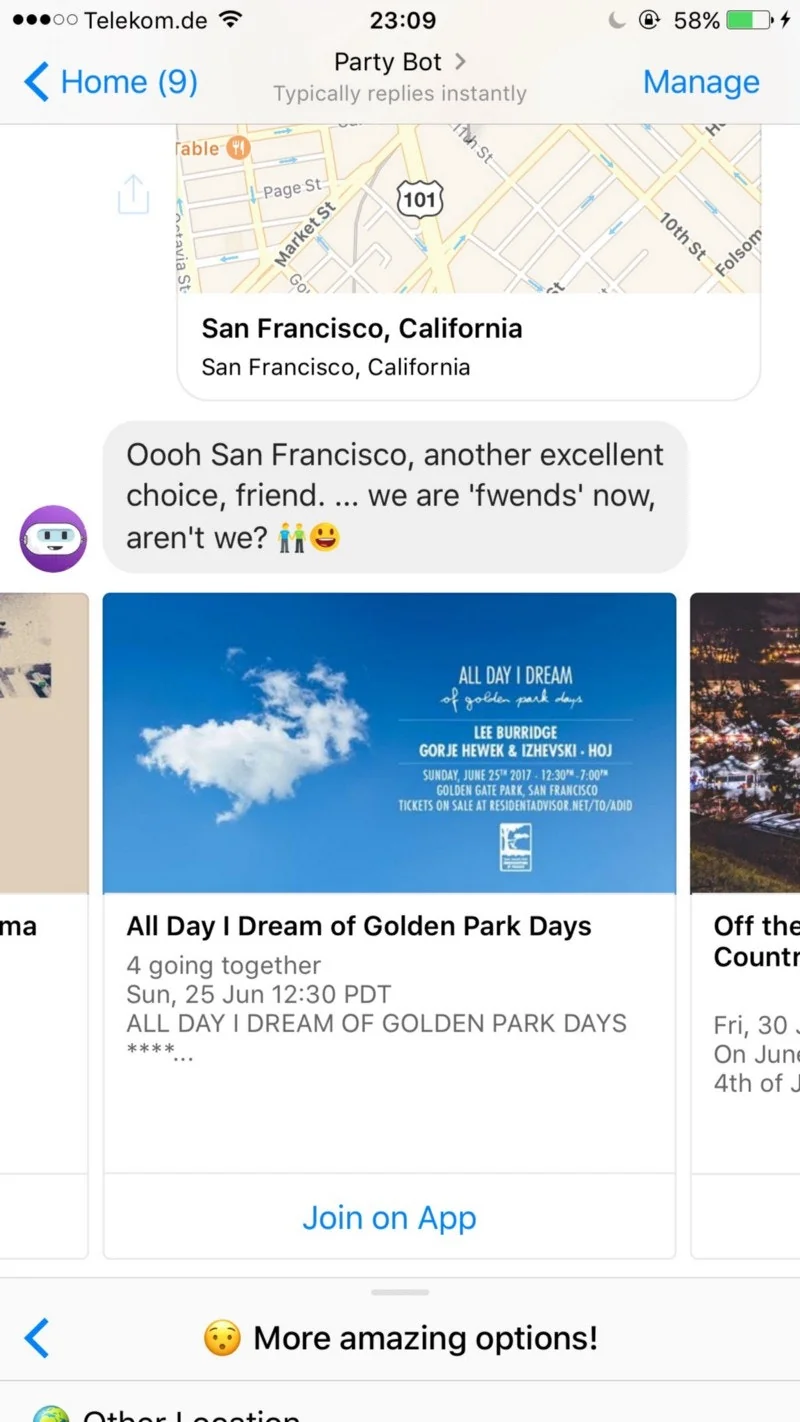Tap the Highway 101 shield on map

[x=420, y=199]
